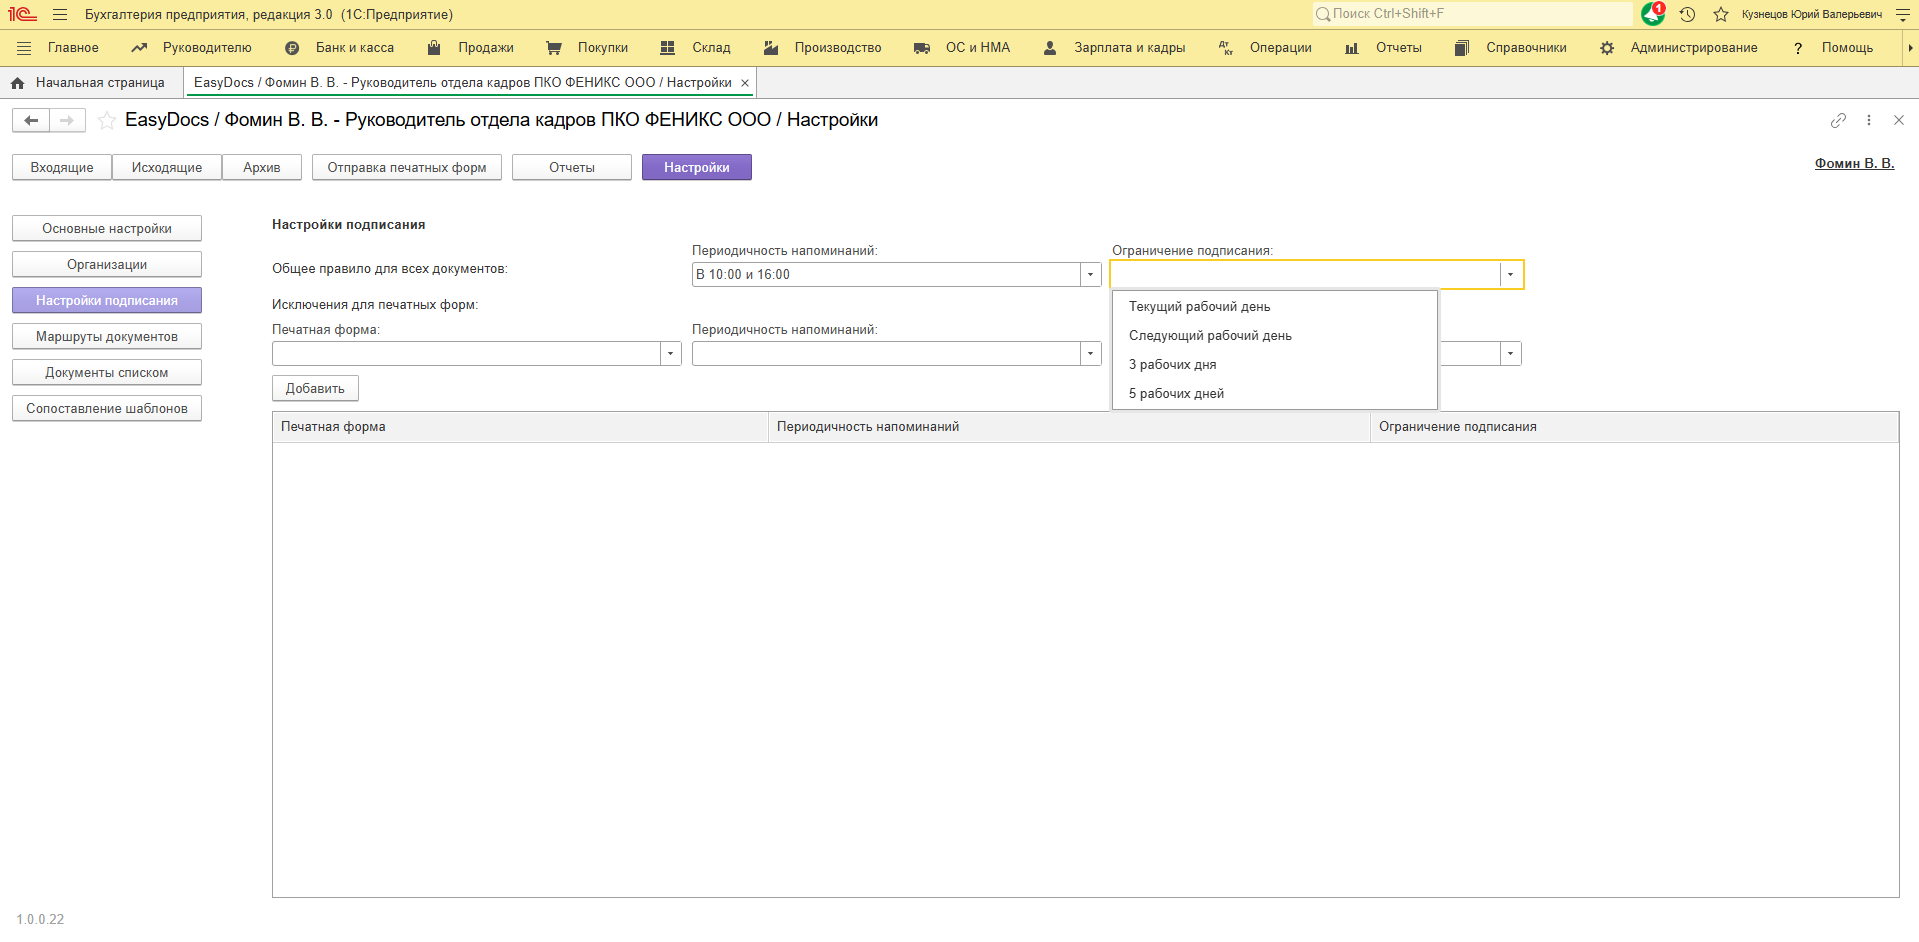Click the 'Фомин В. В.' link
The image size is (1919, 942).
[x=1854, y=164]
